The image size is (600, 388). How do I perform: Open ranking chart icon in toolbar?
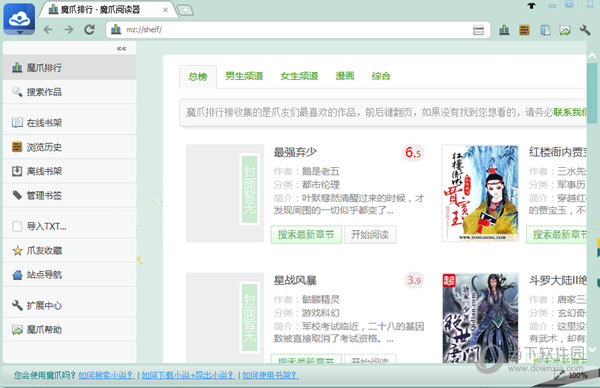tap(504, 30)
